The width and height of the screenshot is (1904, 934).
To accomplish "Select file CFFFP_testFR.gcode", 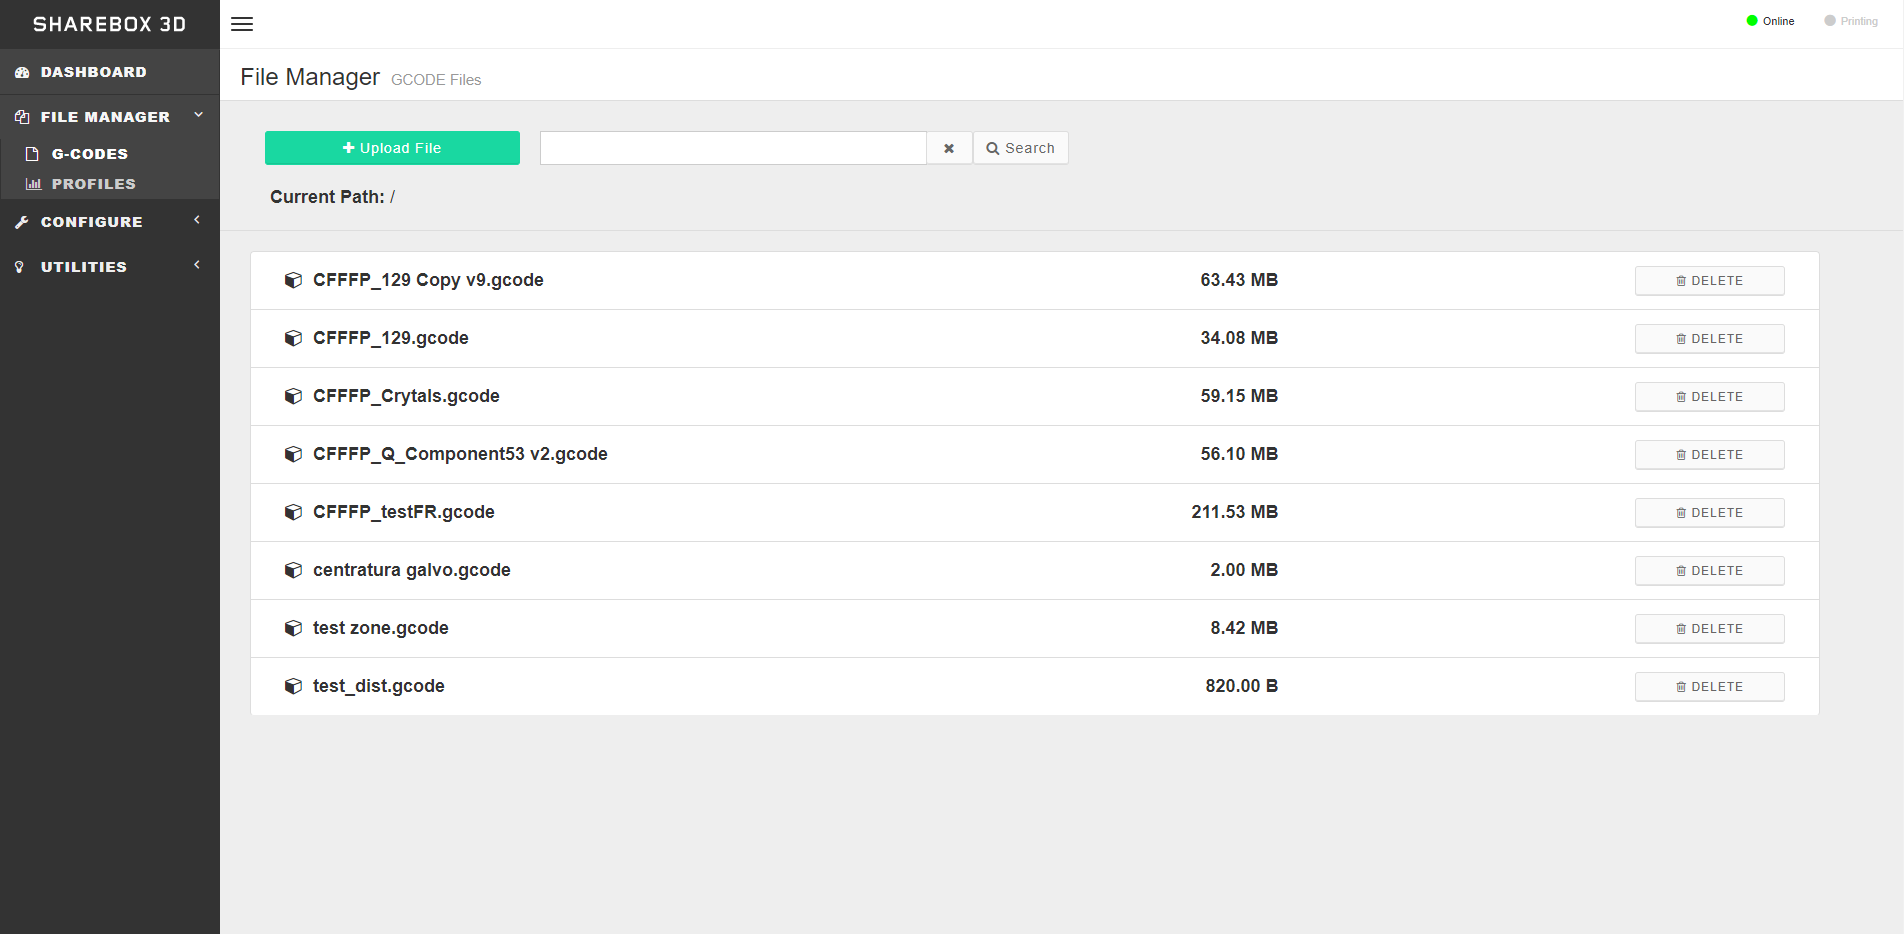I will 404,512.
